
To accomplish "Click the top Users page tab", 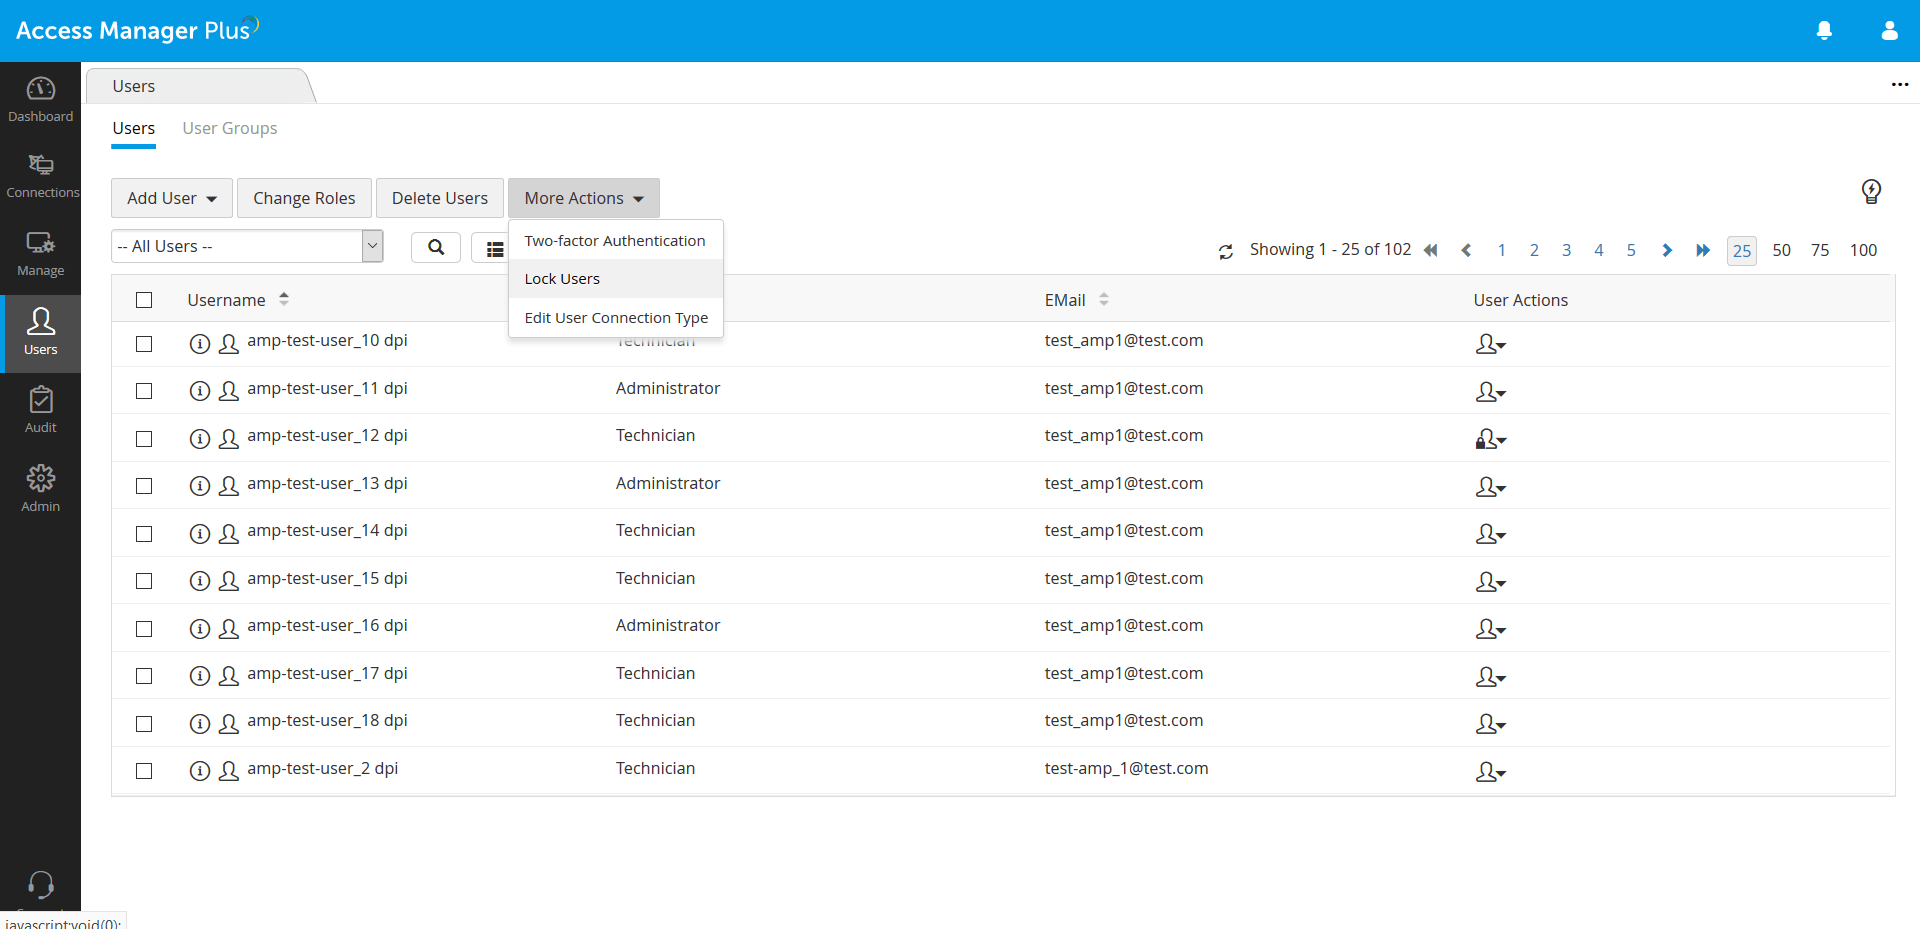I will (200, 86).
